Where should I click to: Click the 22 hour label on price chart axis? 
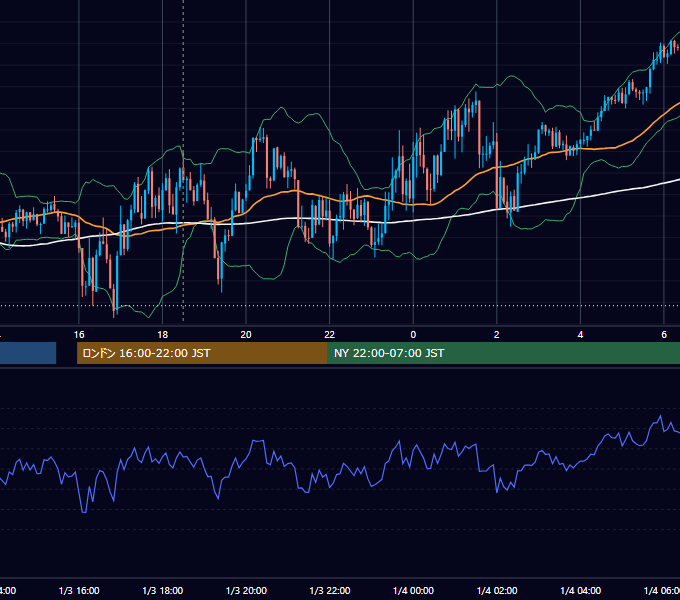pyautogui.click(x=330, y=334)
